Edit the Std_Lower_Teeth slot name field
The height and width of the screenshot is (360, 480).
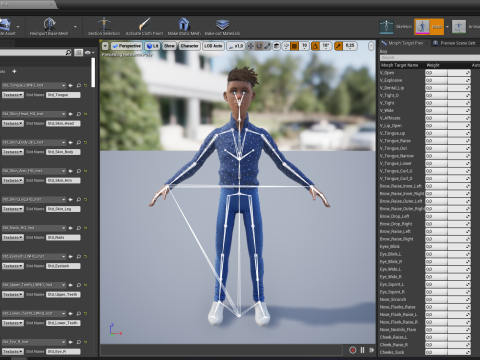(x=63, y=323)
